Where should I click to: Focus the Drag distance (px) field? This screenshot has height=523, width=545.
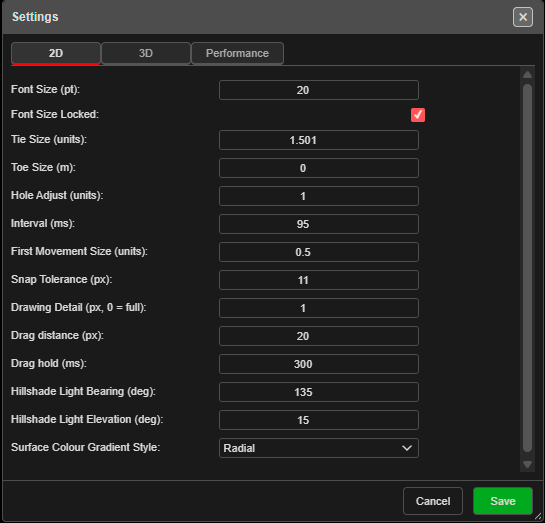(x=319, y=336)
